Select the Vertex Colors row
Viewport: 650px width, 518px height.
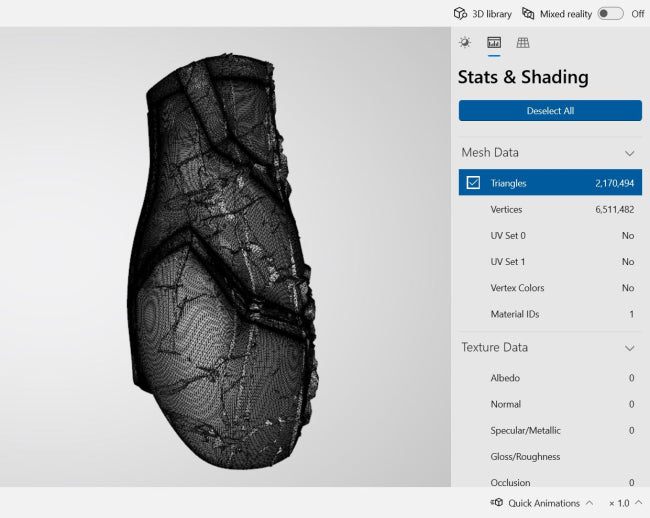coord(550,288)
